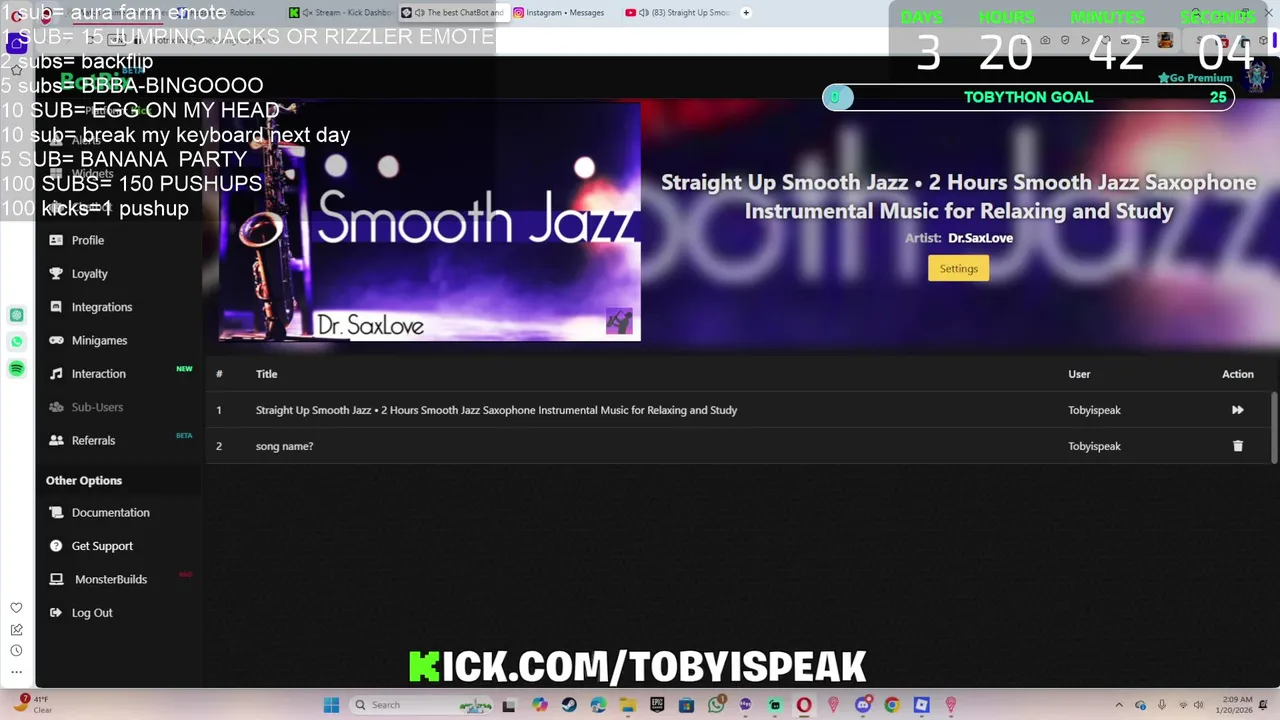The width and height of the screenshot is (1280, 720).
Task: Switch to the Stream - Kick Dashboard tab
Action: click(340, 13)
